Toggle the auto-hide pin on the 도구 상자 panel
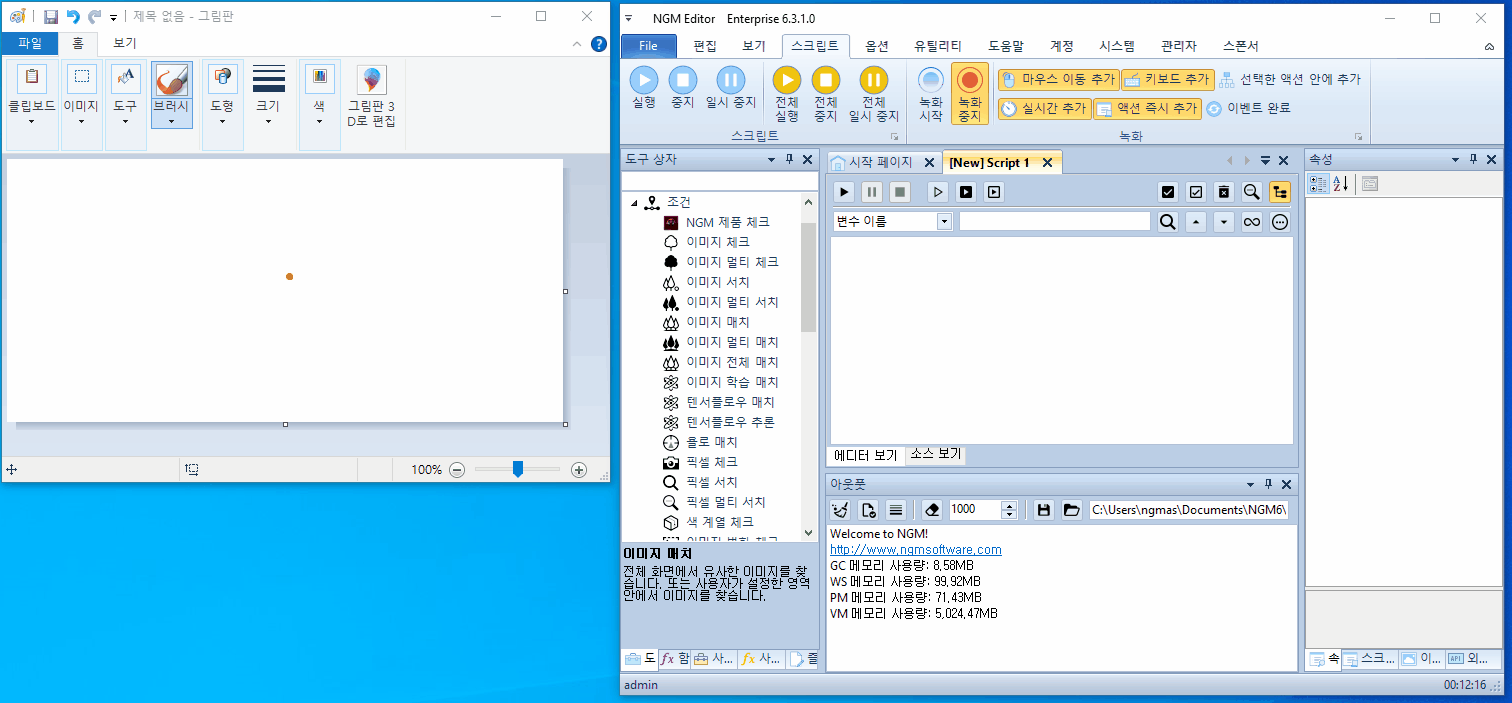The width and height of the screenshot is (1512, 703). tap(789, 160)
